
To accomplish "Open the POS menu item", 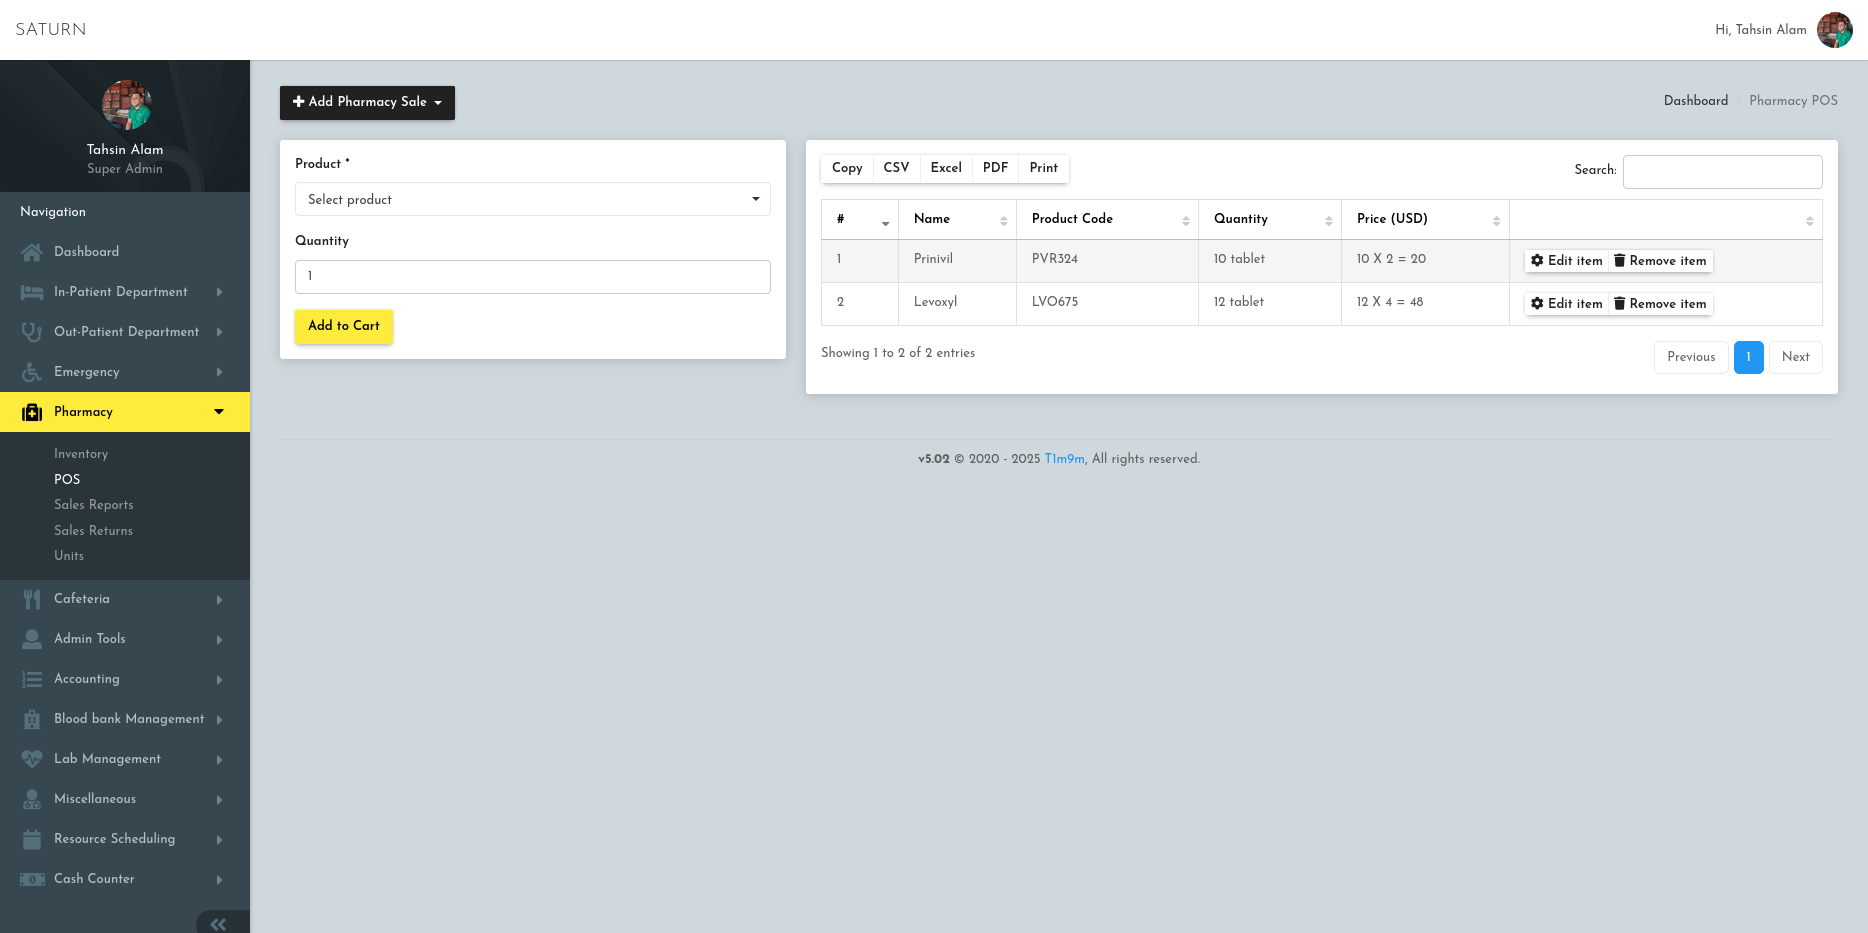I will (x=67, y=480).
